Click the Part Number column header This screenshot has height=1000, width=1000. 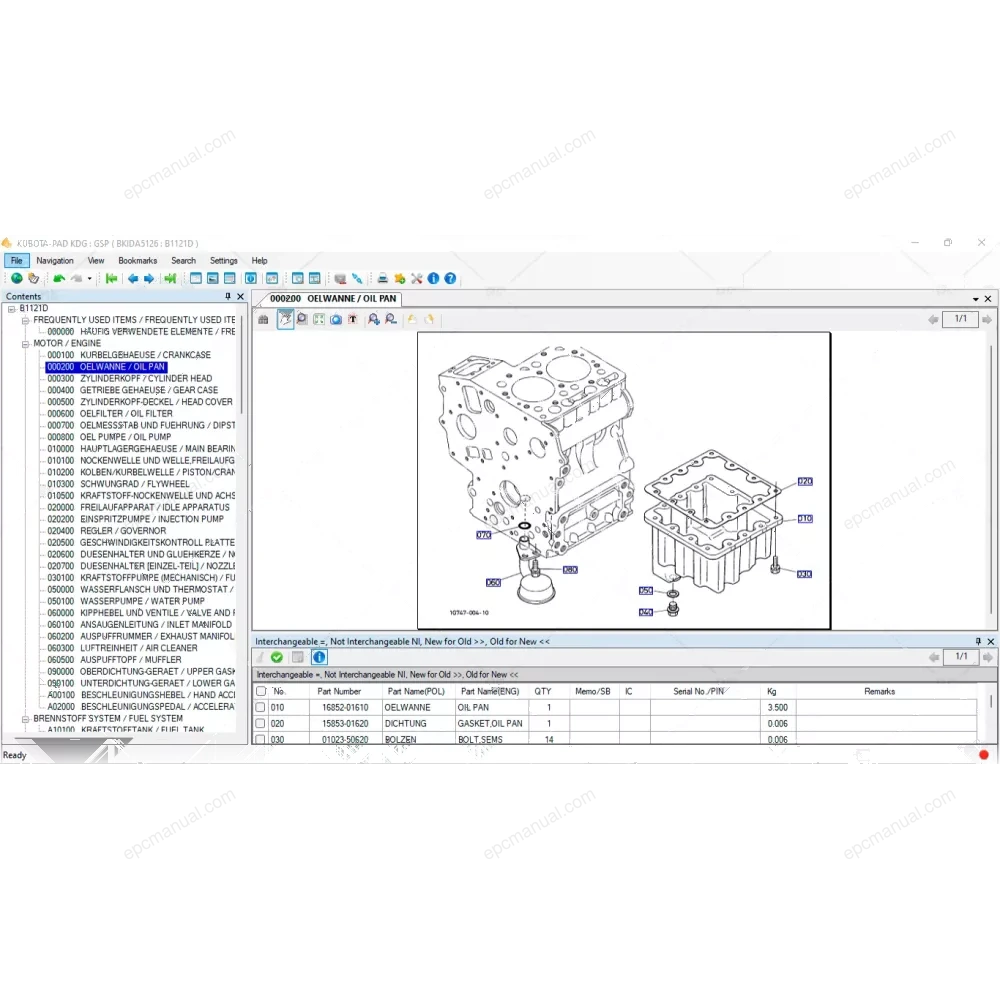(339, 691)
